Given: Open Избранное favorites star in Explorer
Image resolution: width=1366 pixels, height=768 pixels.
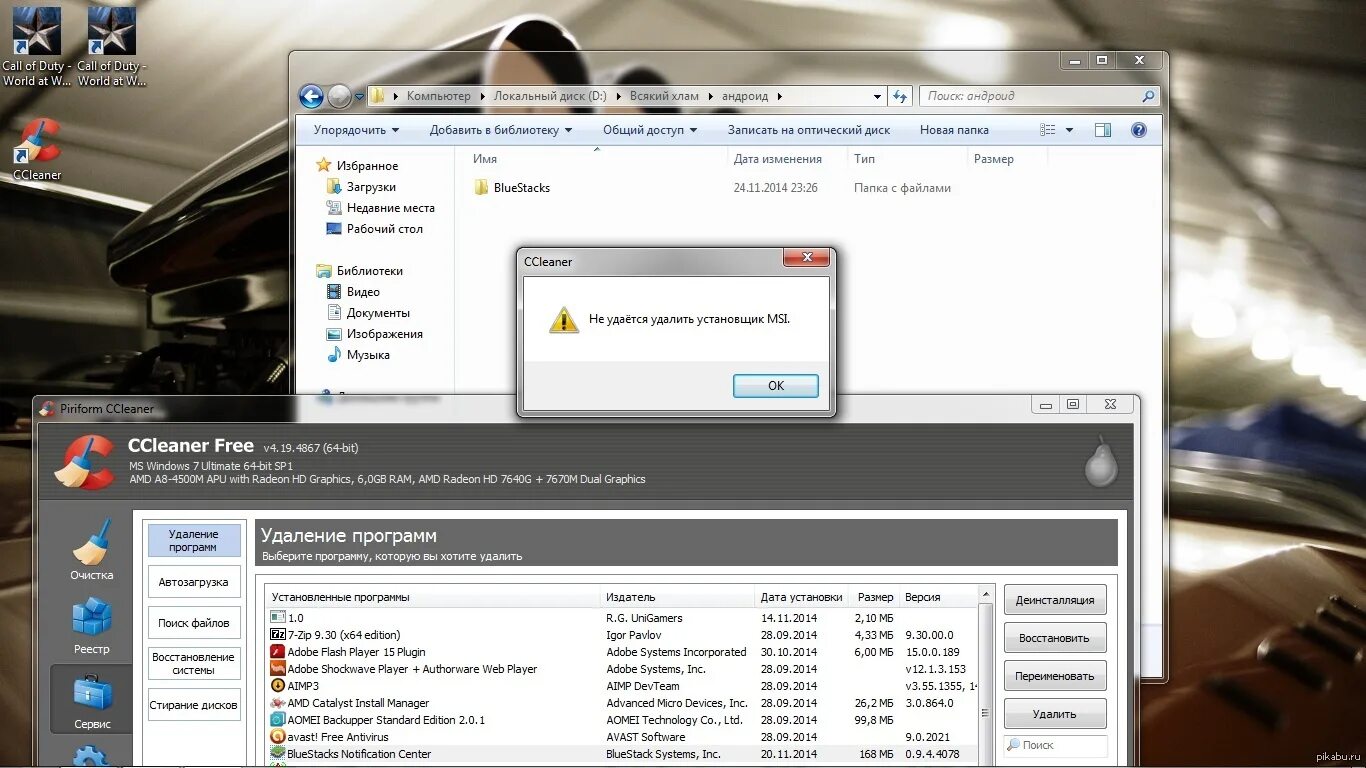Looking at the screenshot, I should [x=323, y=165].
